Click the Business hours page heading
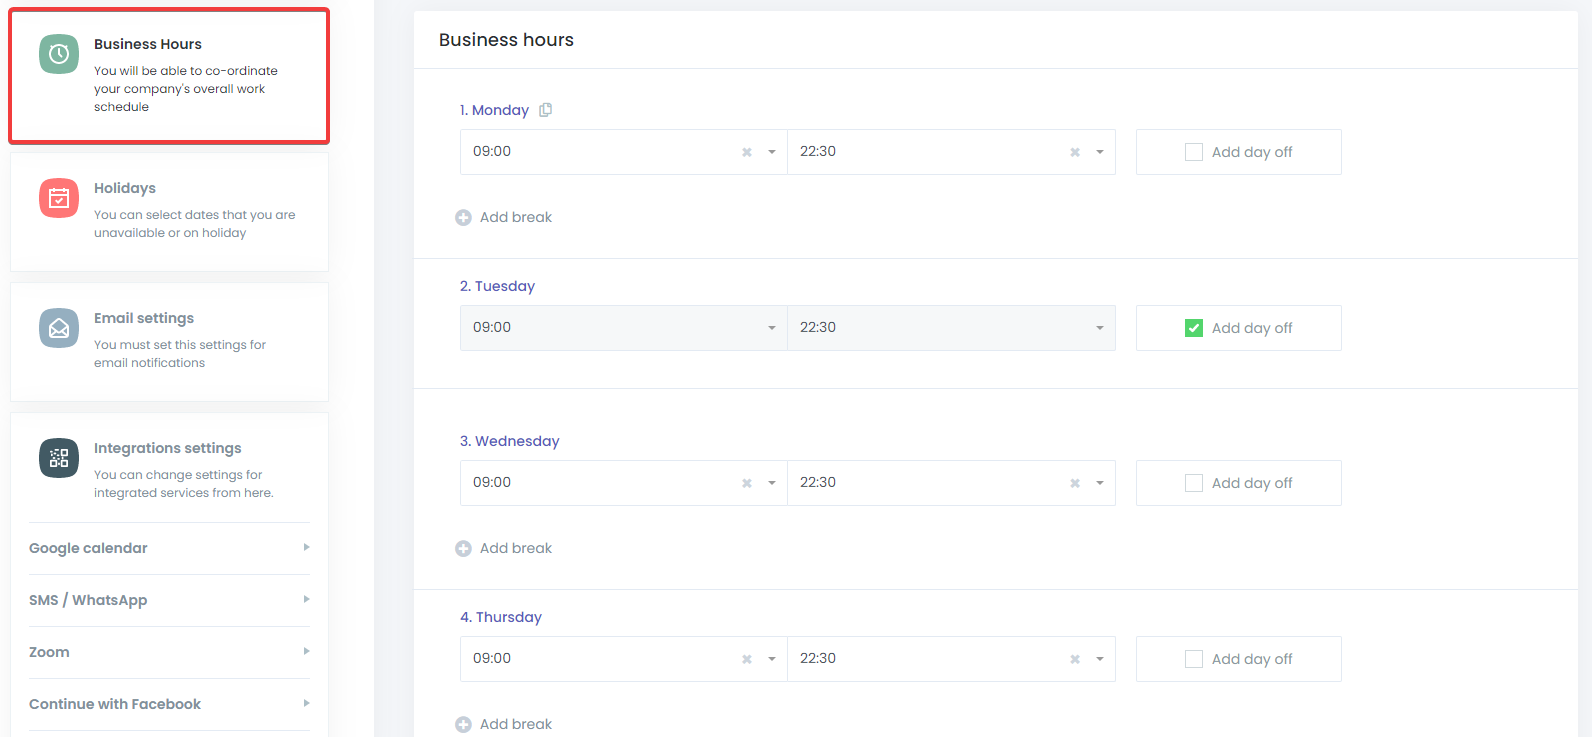This screenshot has width=1592, height=737. (506, 40)
